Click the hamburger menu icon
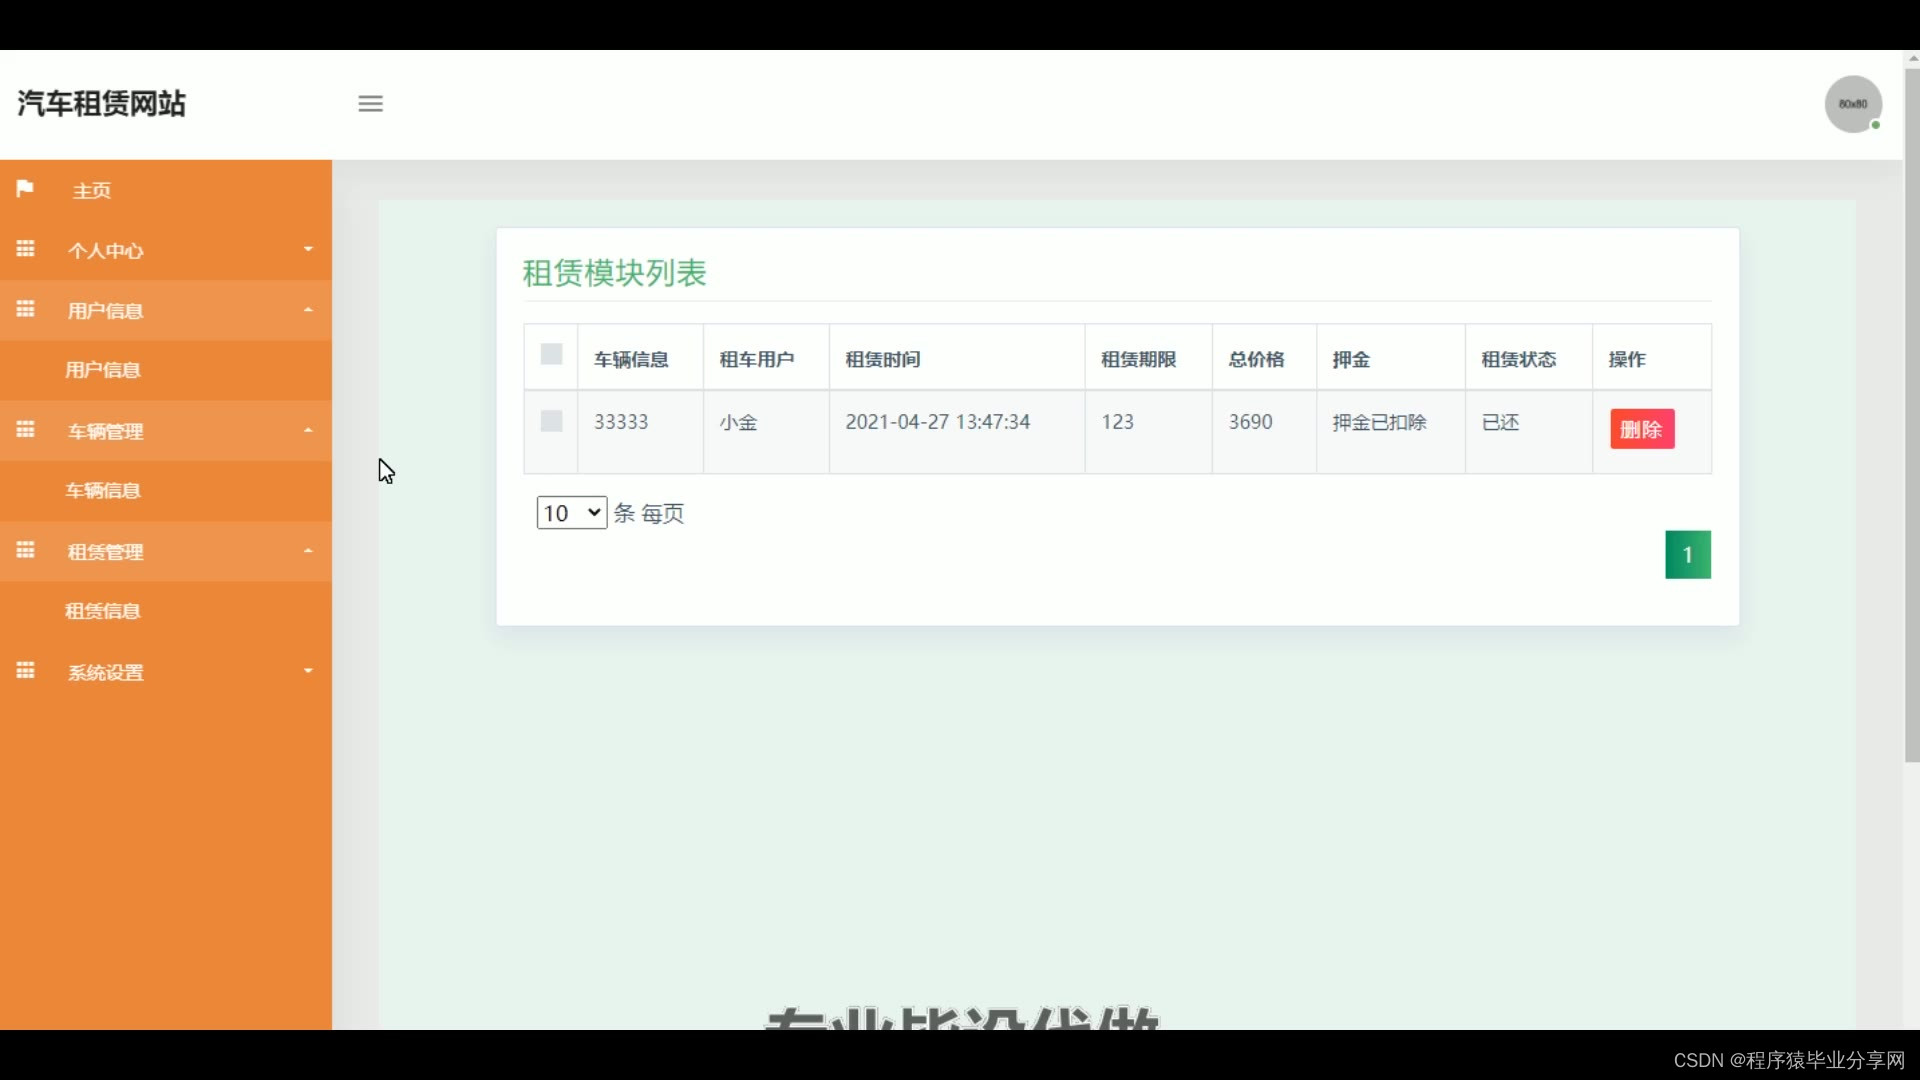This screenshot has height=1080, width=1920. point(370,103)
